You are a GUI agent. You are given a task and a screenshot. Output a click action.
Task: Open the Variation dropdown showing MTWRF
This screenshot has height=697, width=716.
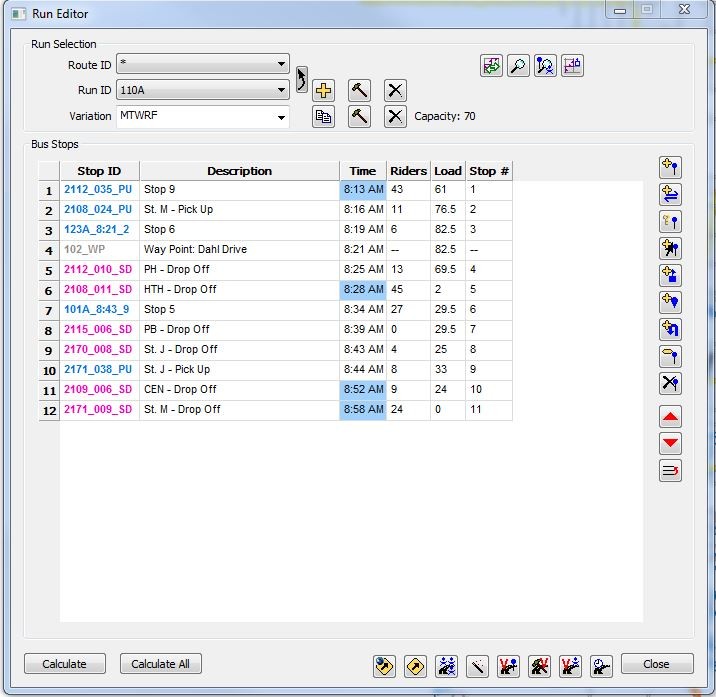pos(203,116)
